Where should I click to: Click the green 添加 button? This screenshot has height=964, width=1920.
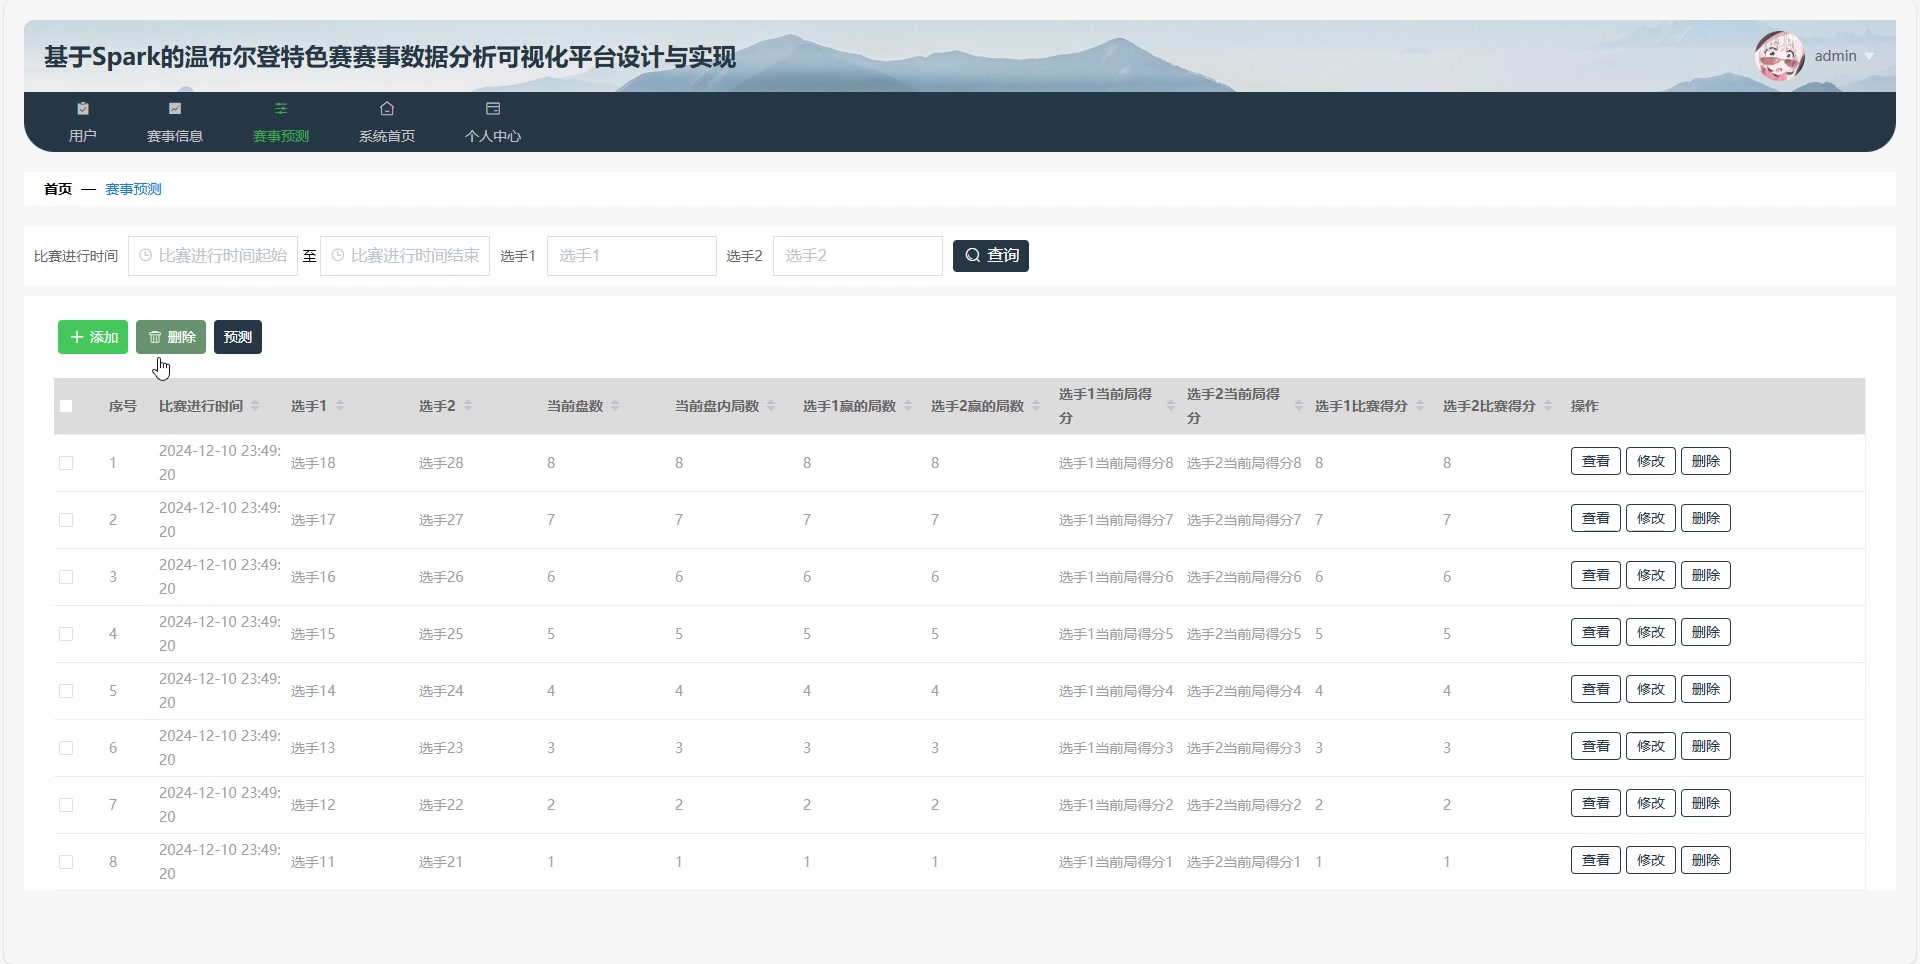93,337
